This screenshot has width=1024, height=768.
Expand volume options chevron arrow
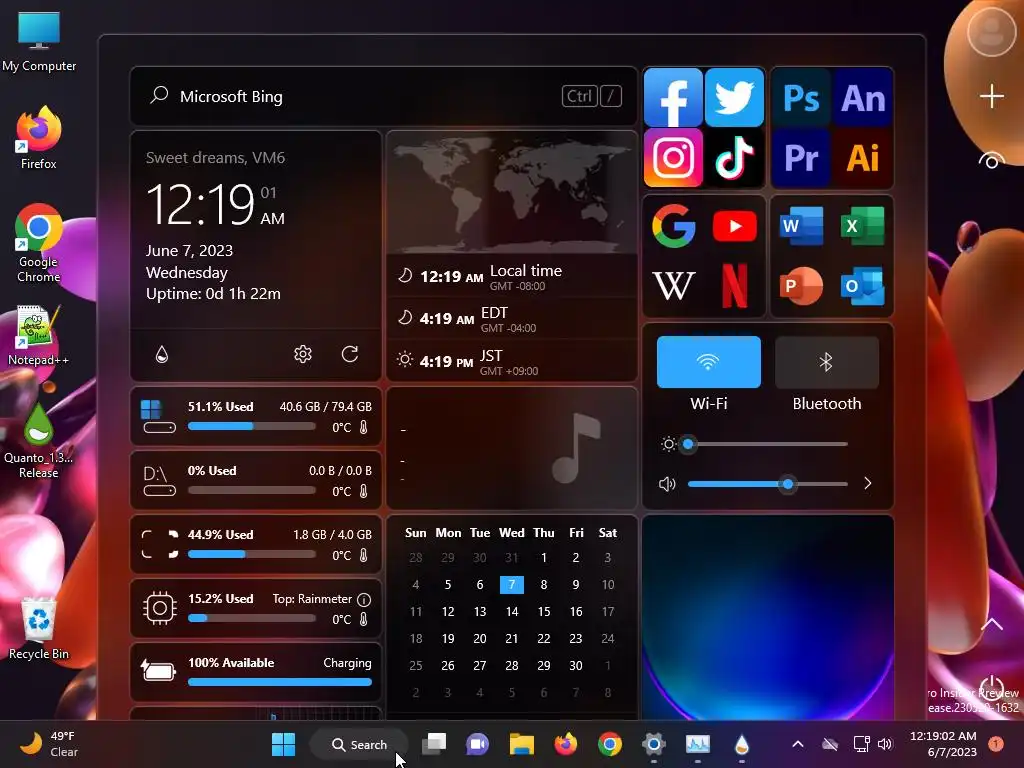[x=867, y=483]
